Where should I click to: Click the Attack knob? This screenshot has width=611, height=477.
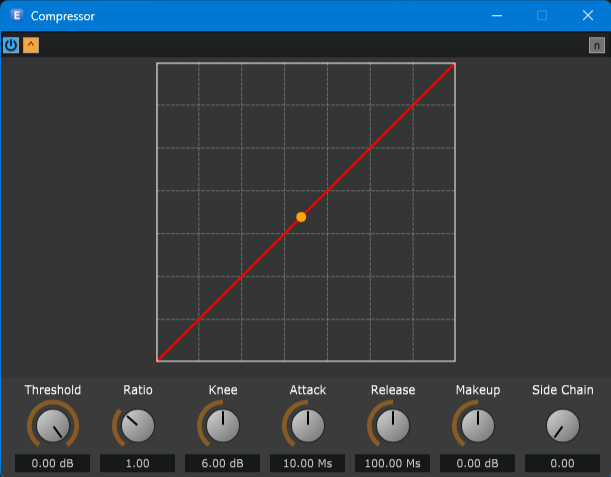(308, 426)
